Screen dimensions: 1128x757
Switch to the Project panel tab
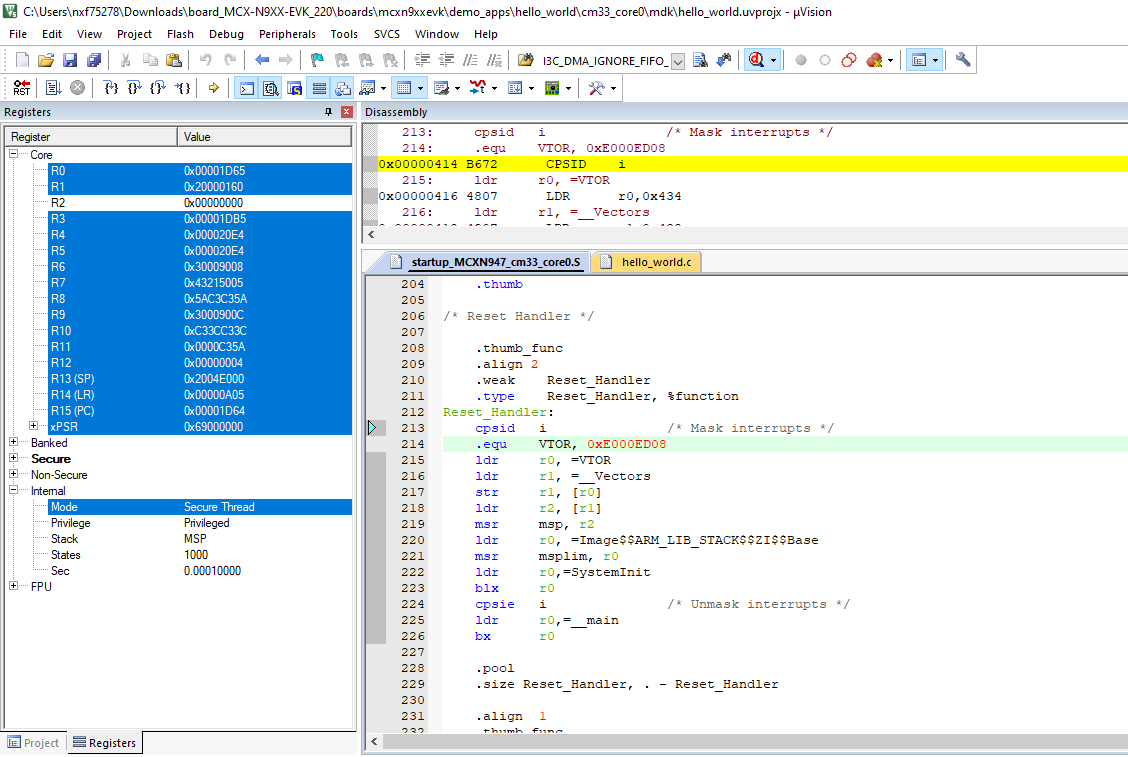pyautogui.click(x=33, y=743)
